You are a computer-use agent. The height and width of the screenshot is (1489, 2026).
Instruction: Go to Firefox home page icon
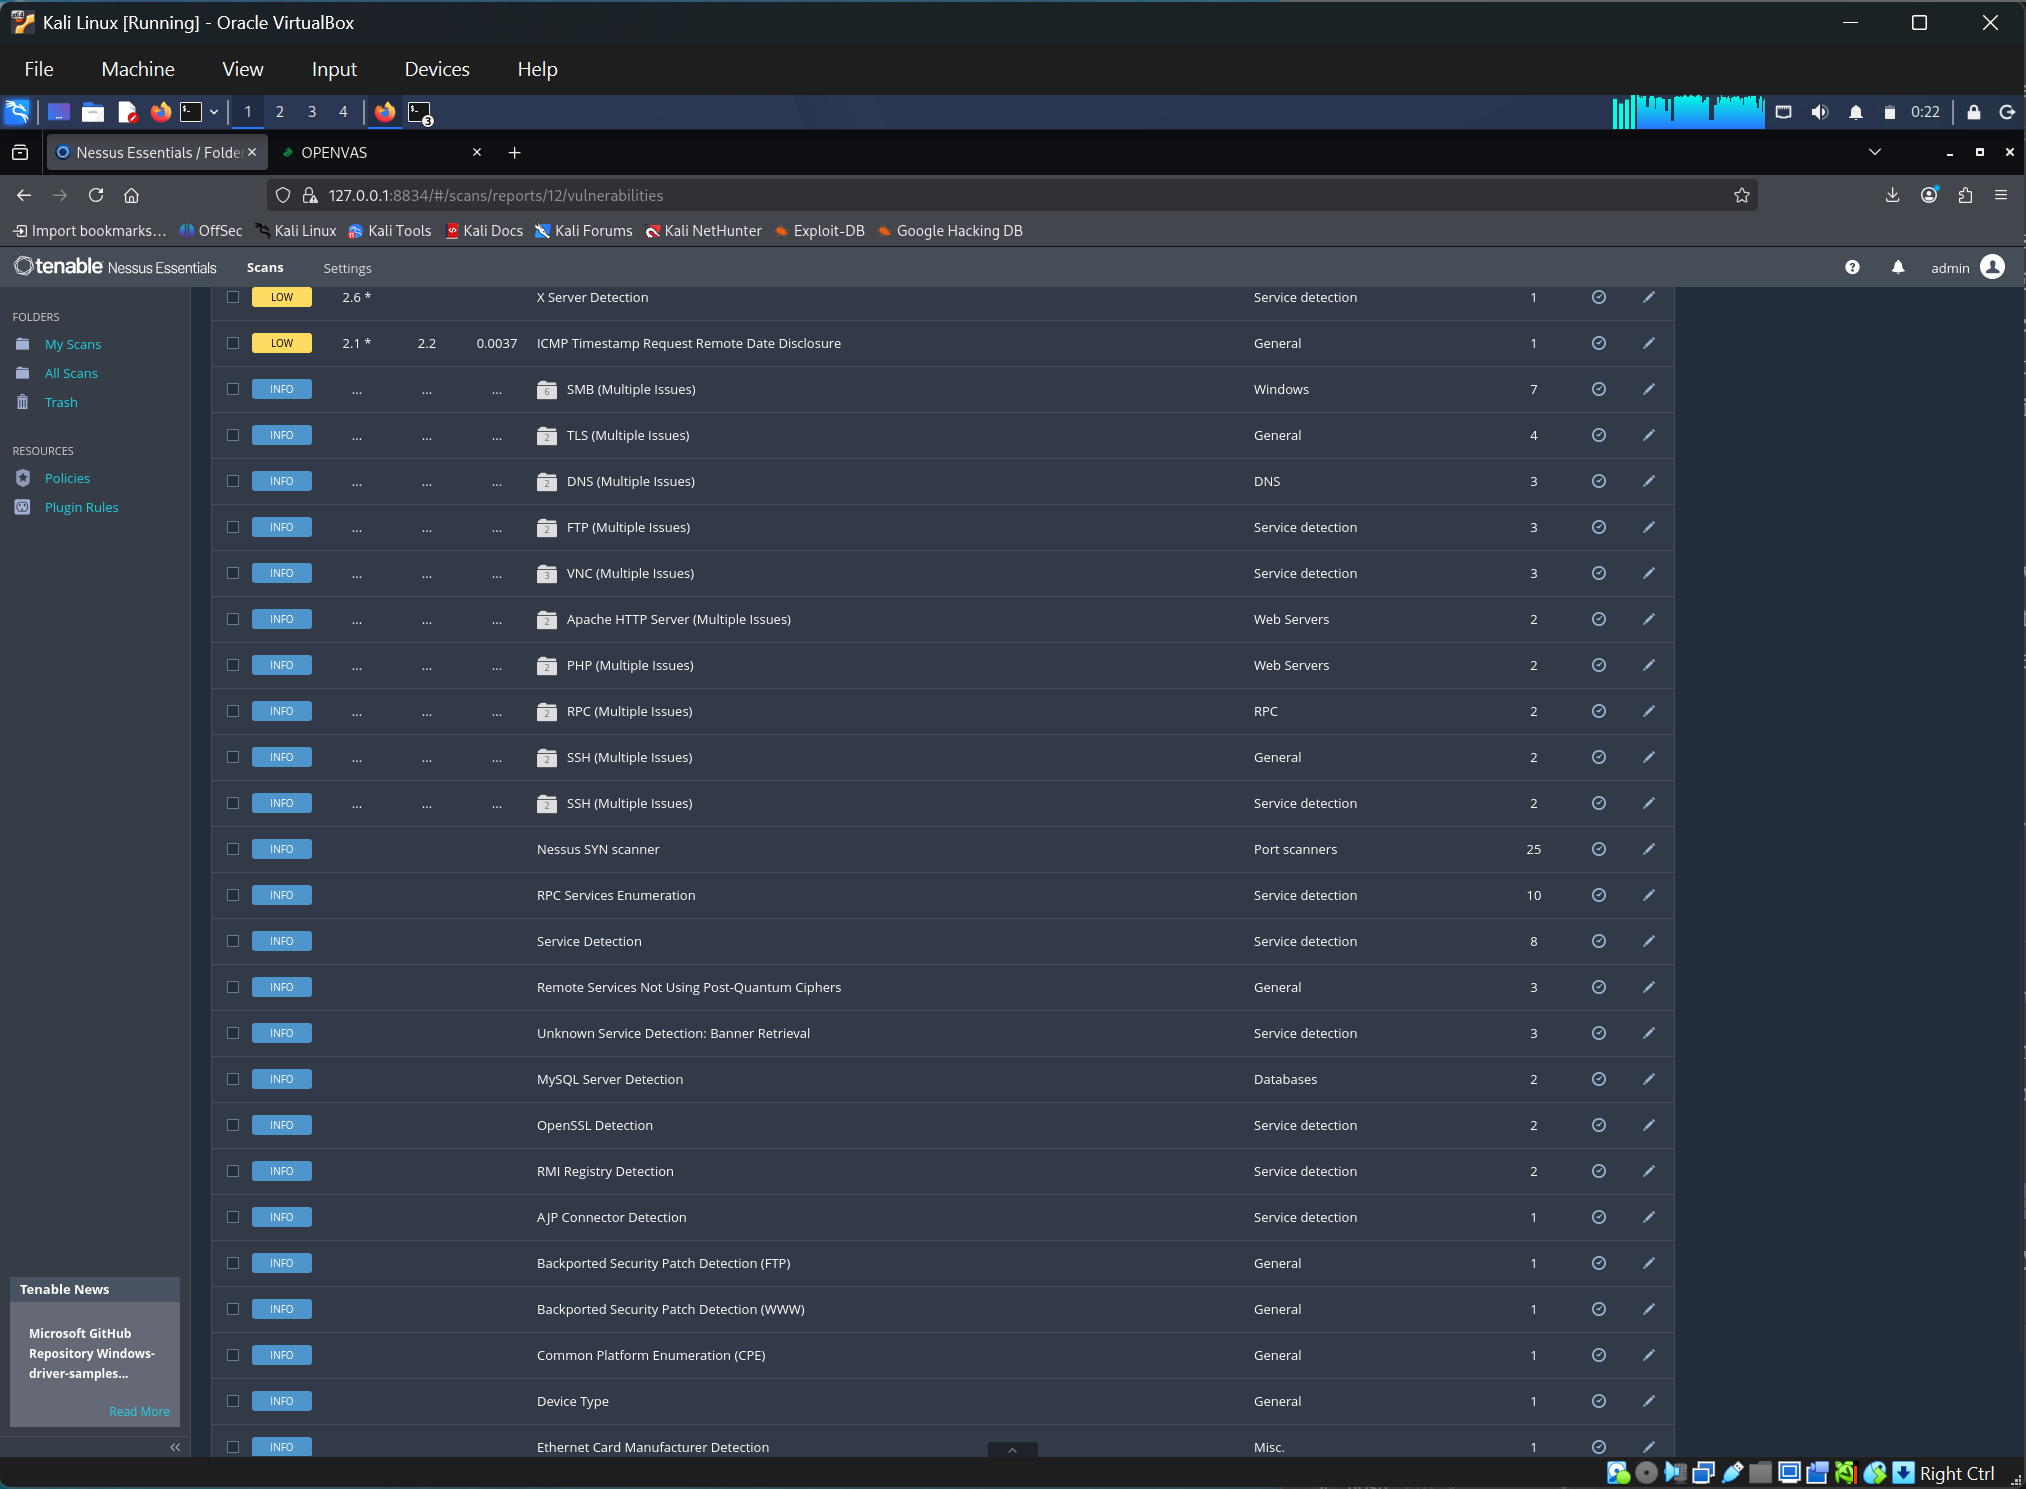132,195
